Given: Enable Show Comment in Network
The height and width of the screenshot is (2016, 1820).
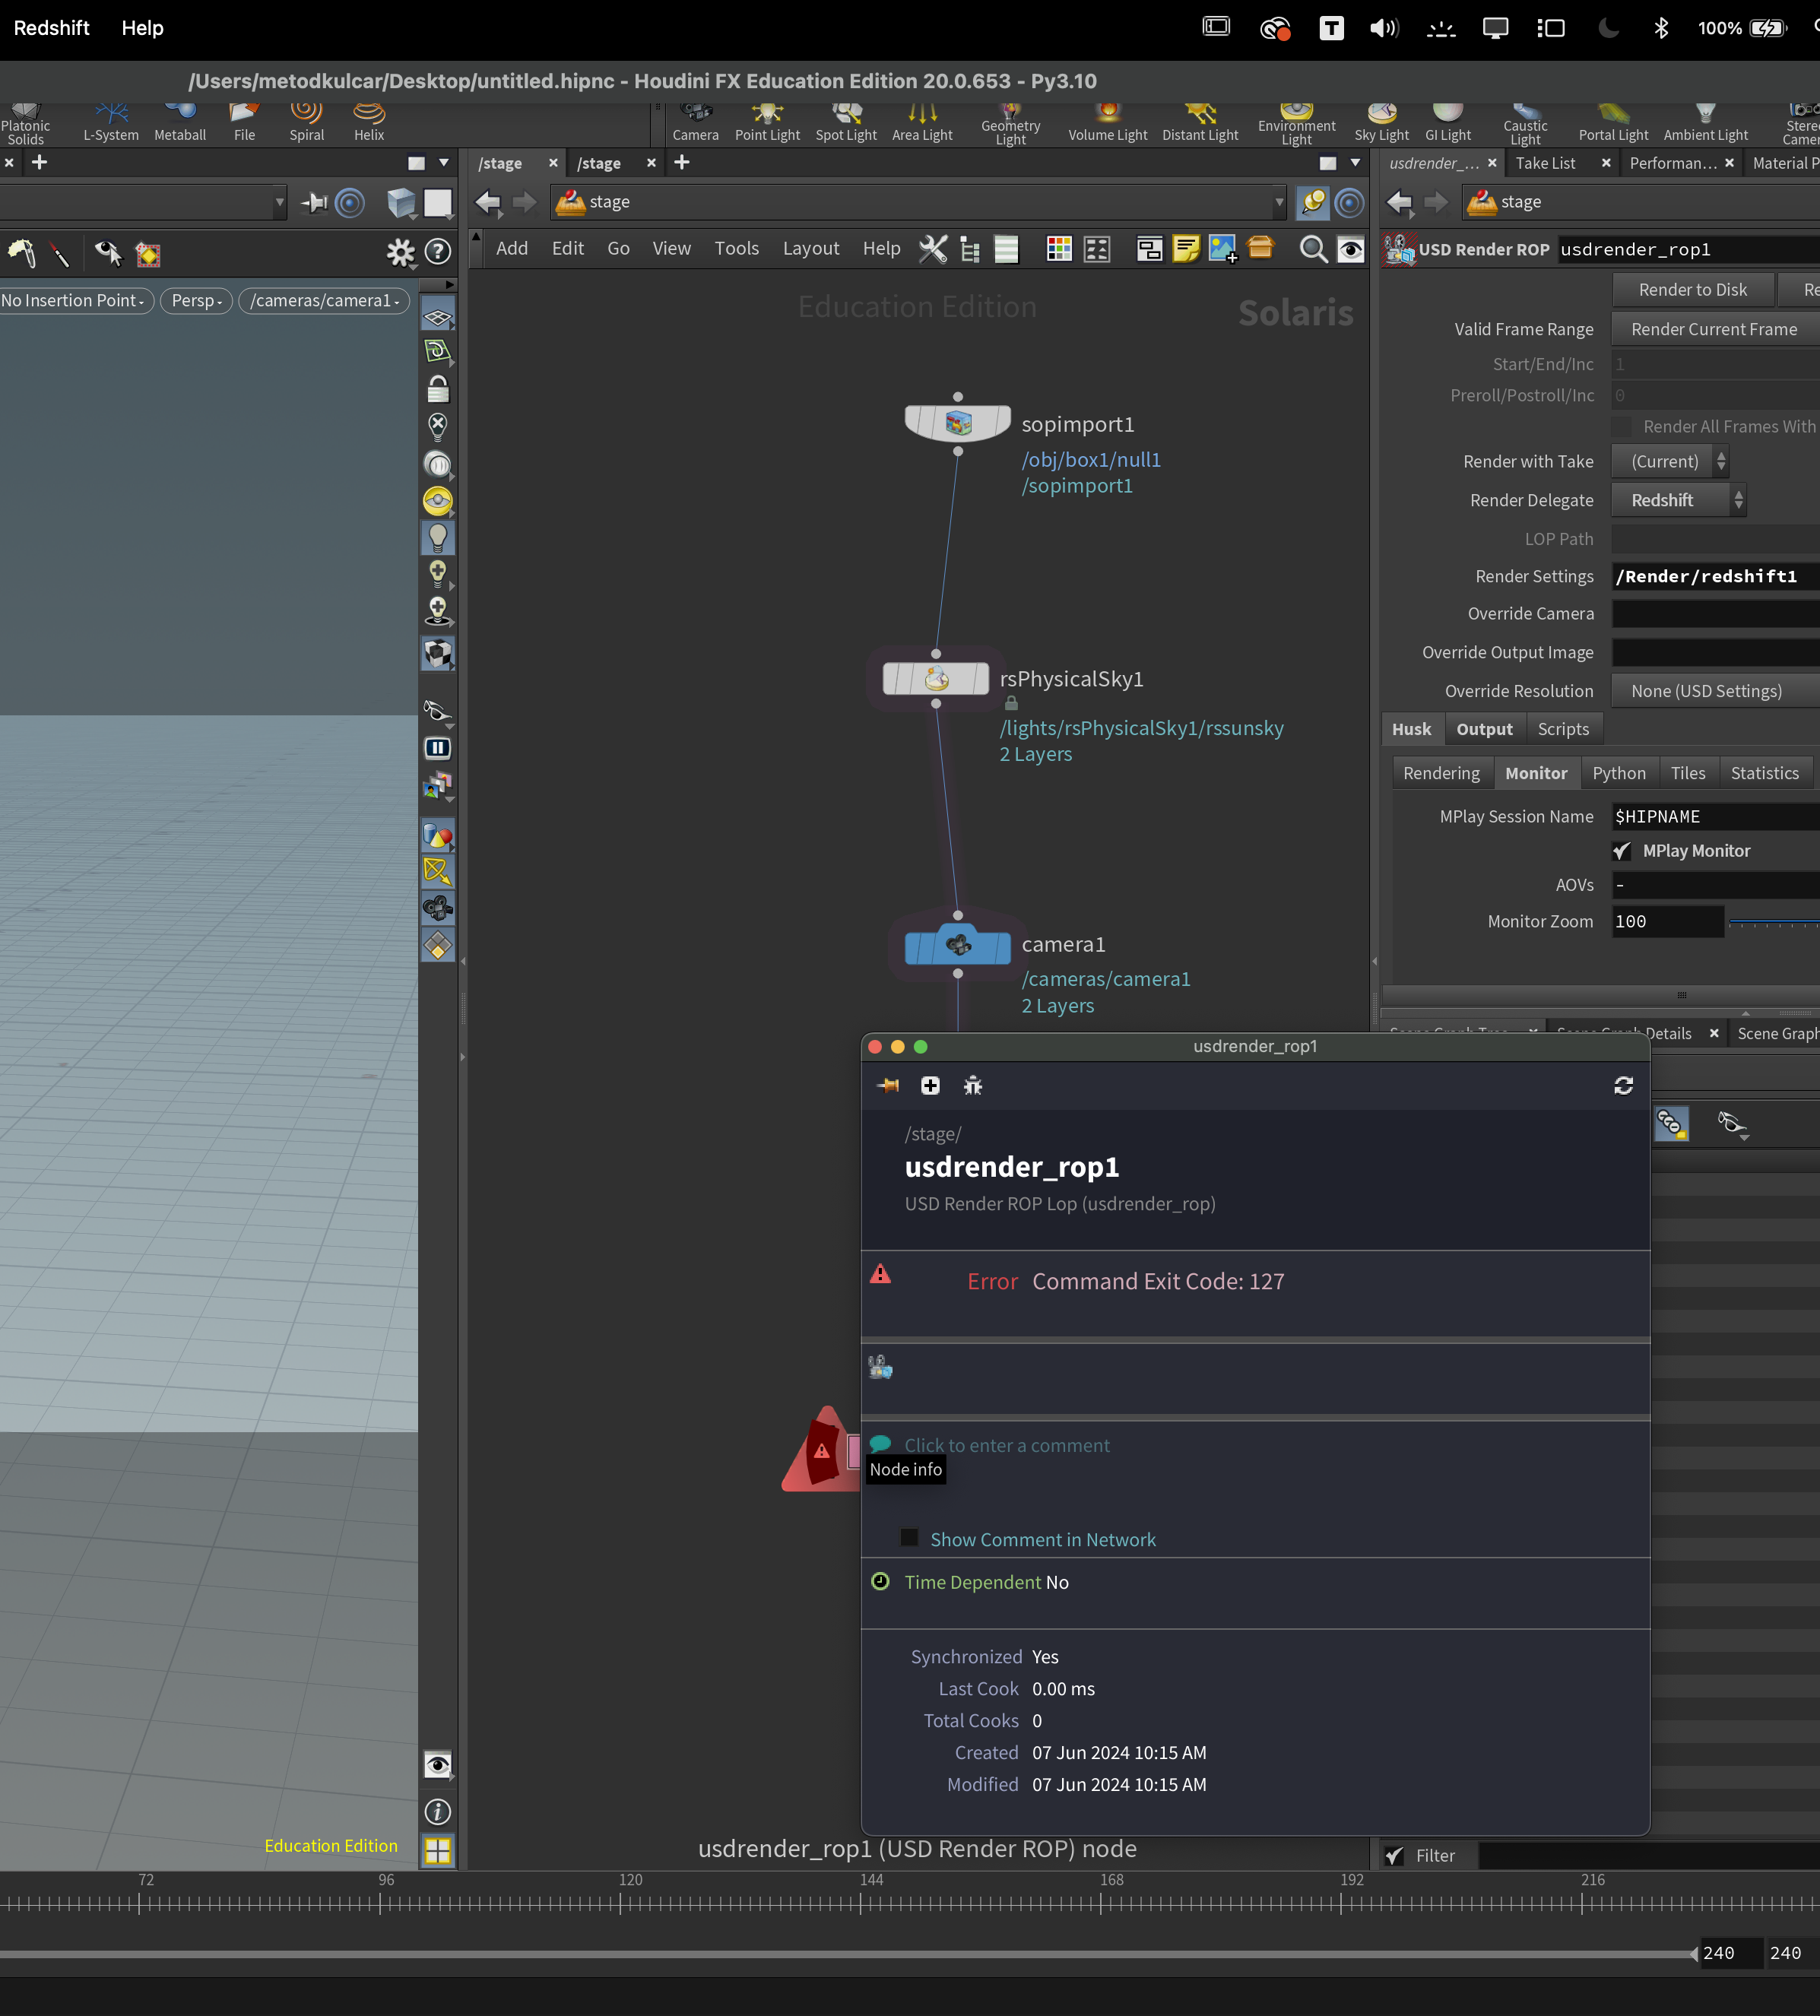Looking at the screenshot, I should [x=910, y=1538].
